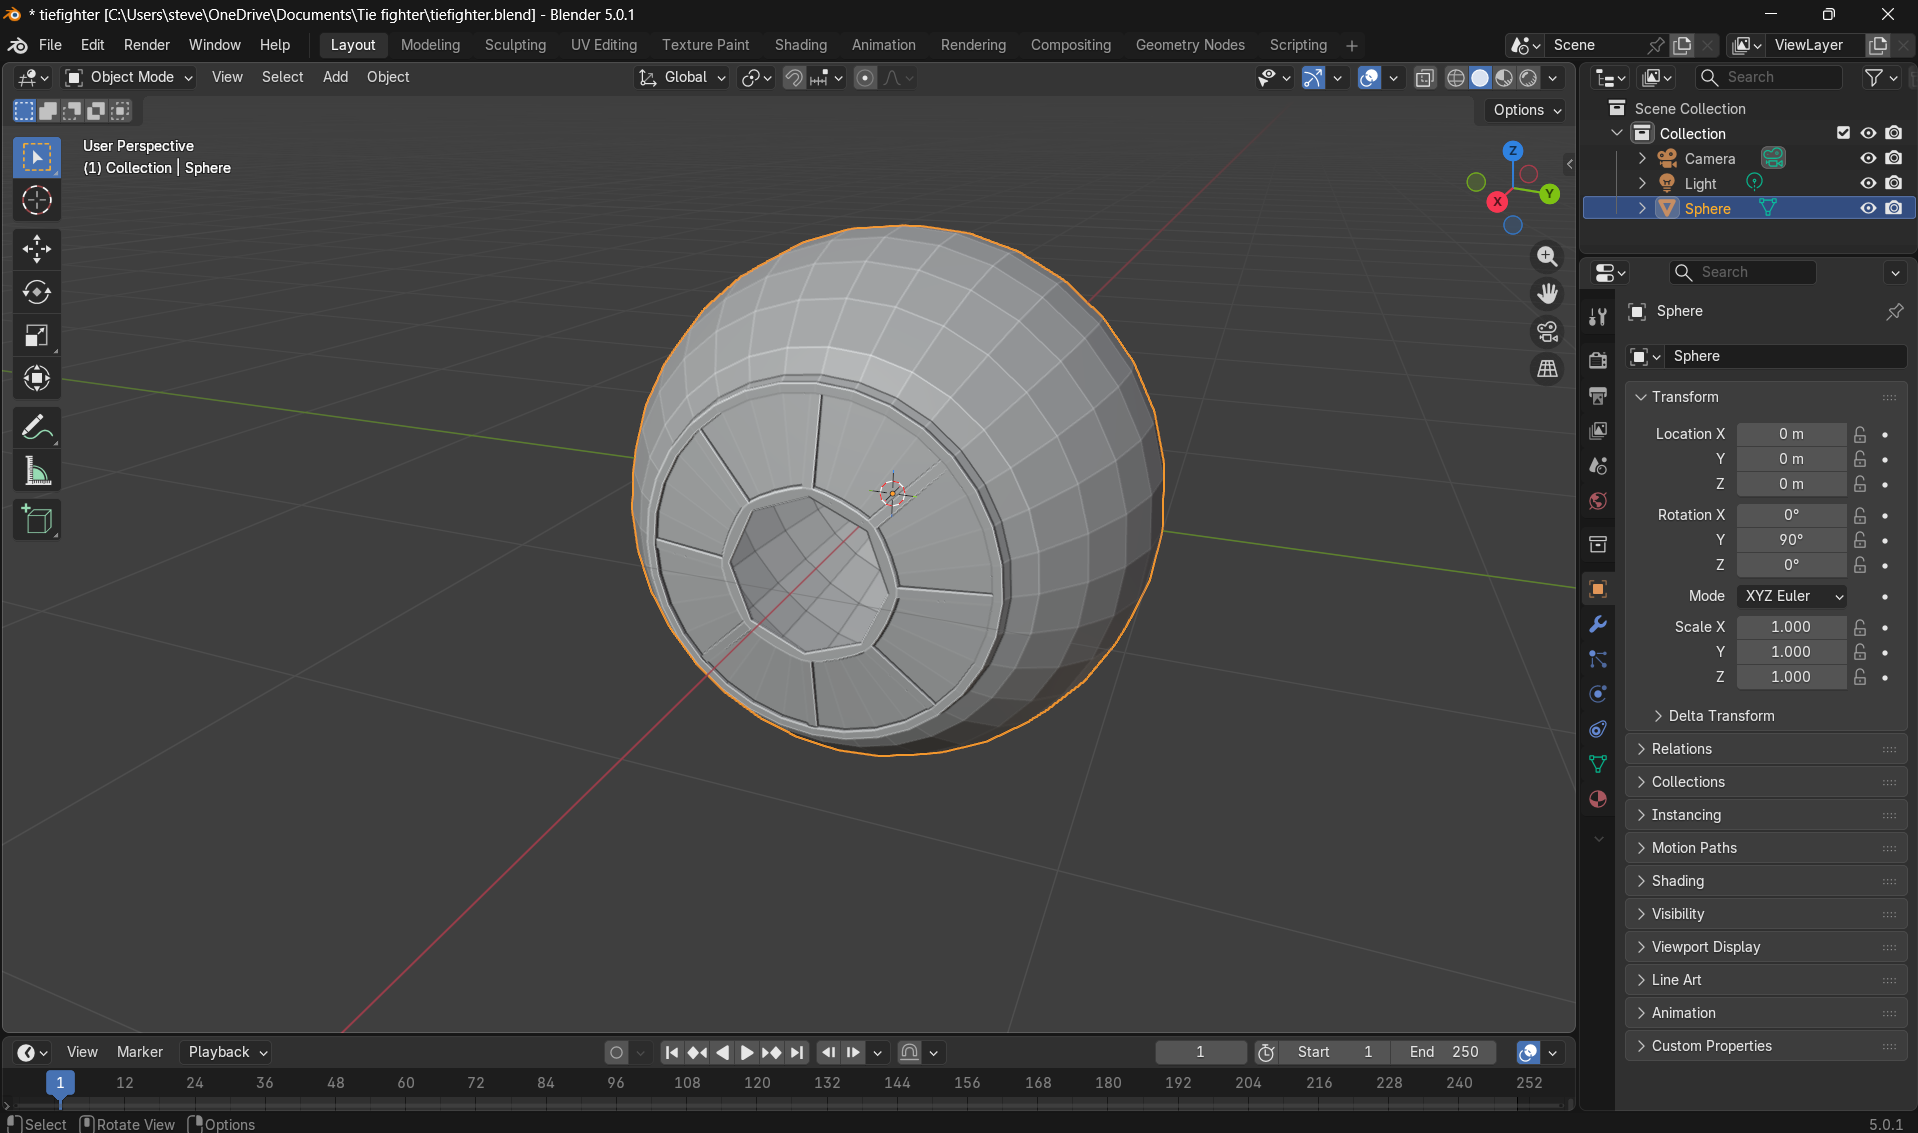The height and width of the screenshot is (1133, 1918).
Task: Open the Render menu
Action: (x=146, y=45)
